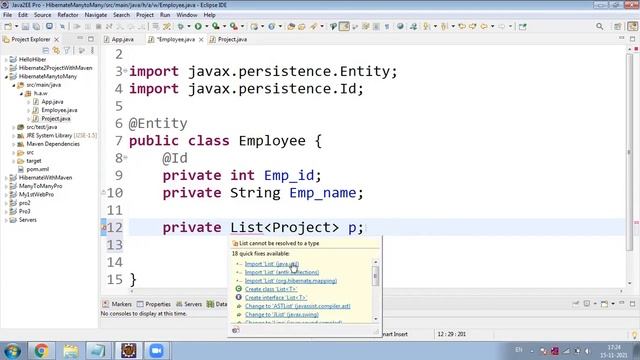The height and width of the screenshot is (360, 640).
Task: Click the Create interface purple icon
Action: [x=239, y=298]
